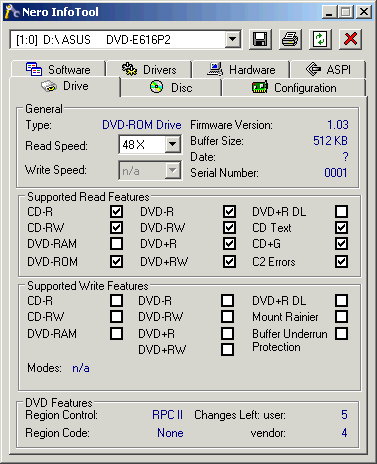Click the Nero InfoTool title bar icon
The height and width of the screenshot is (464, 377).
tap(12, 12)
